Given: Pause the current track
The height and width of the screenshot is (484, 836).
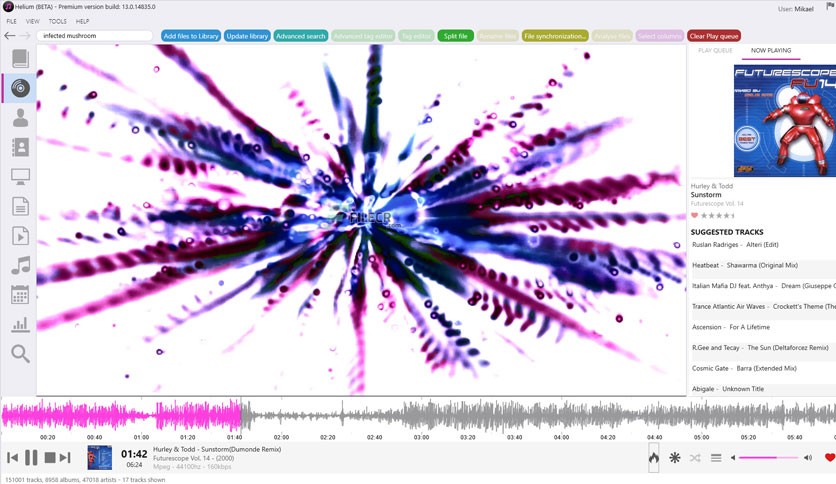Looking at the screenshot, I should pos(31,458).
